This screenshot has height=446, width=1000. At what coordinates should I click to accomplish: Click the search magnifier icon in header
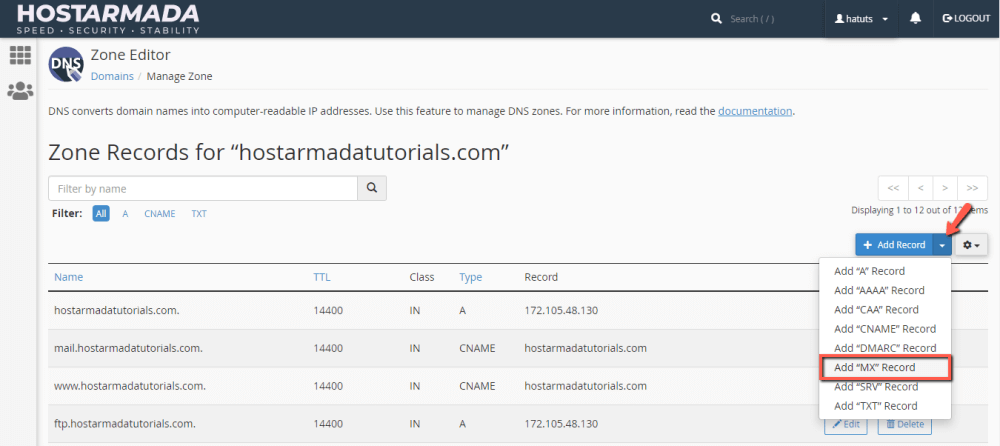tap(716, 19)
